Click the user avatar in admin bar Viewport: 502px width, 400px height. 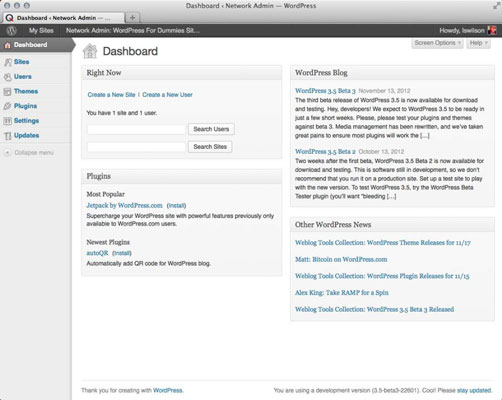click(x=492, y=30)
